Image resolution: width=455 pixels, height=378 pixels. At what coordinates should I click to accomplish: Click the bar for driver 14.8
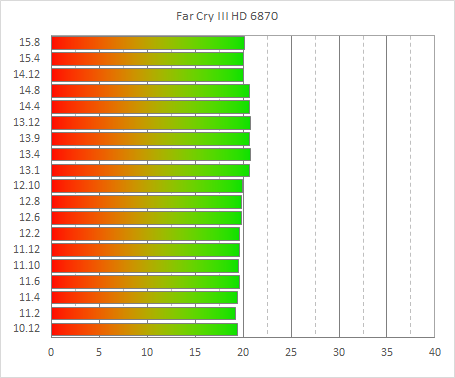pos(151,91)
